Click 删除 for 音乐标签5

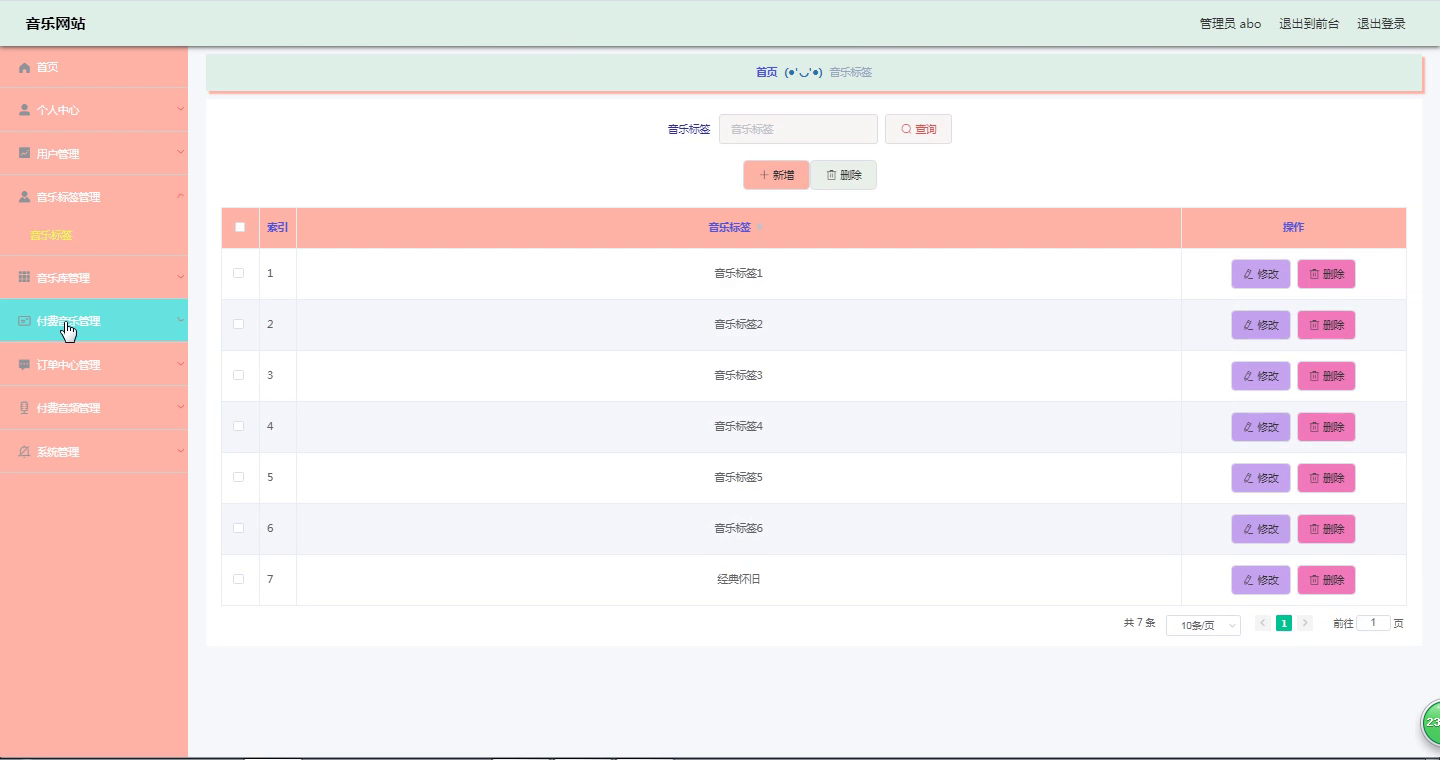click(1326, 478)
